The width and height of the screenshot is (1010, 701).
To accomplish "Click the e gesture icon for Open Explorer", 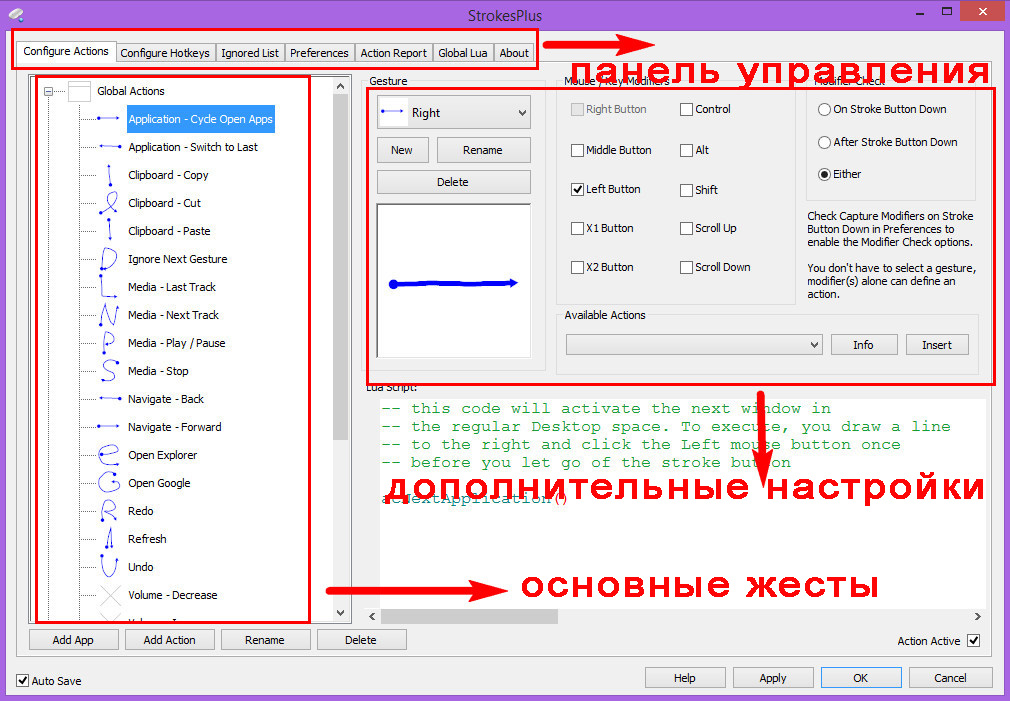I will pyautogui.click(x=109, y=455).
